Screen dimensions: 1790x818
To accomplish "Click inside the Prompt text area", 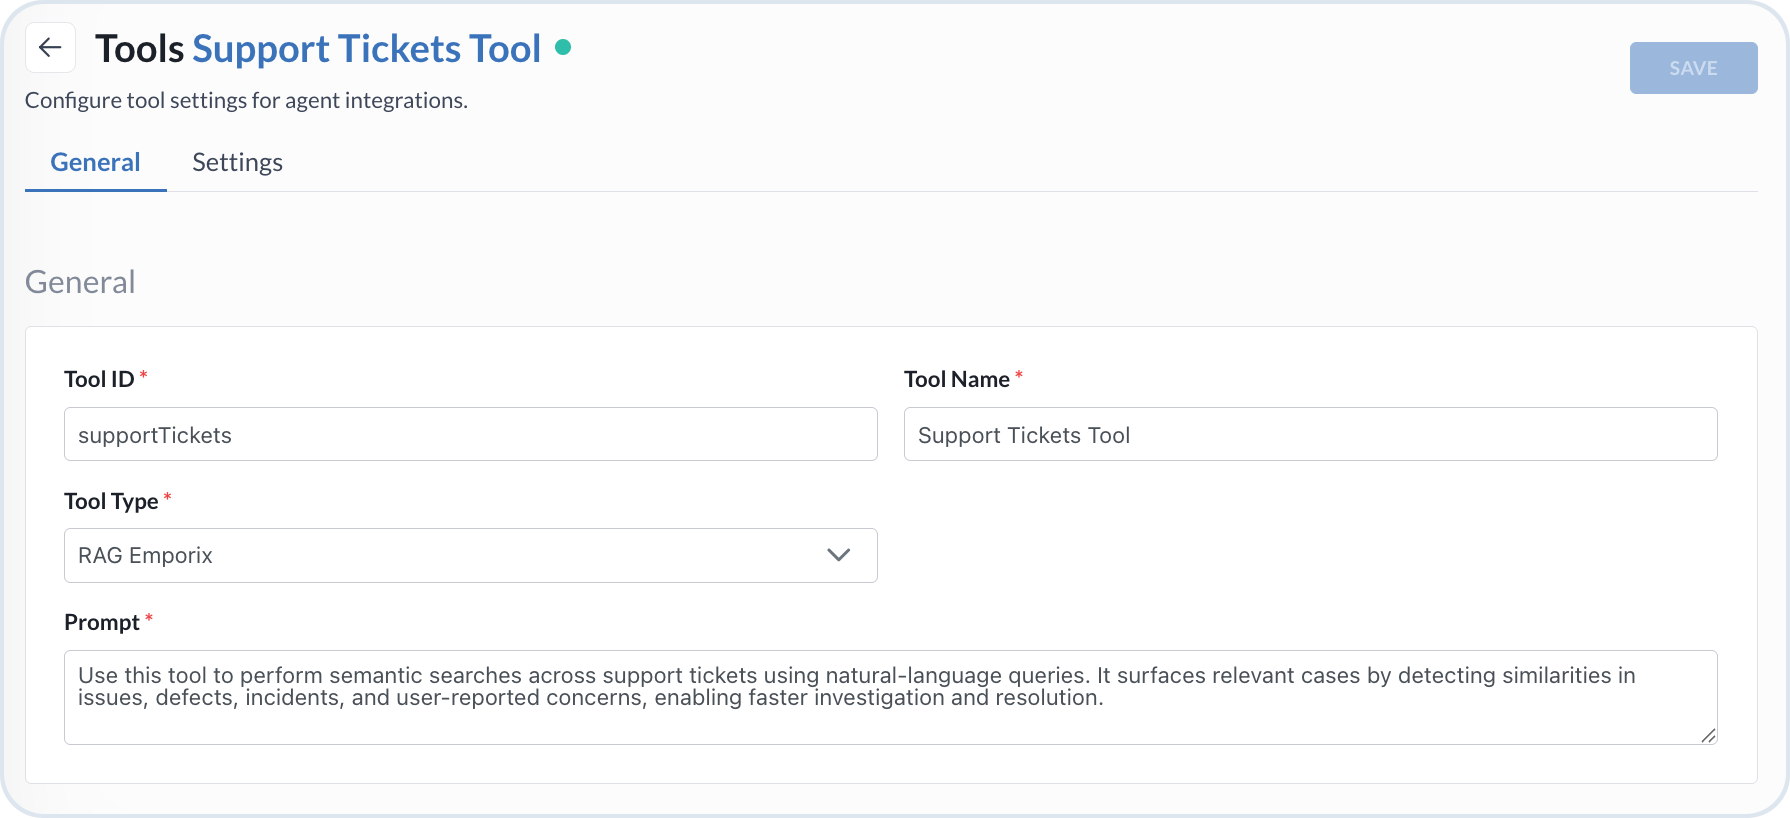I will click(x=891, y=697).
